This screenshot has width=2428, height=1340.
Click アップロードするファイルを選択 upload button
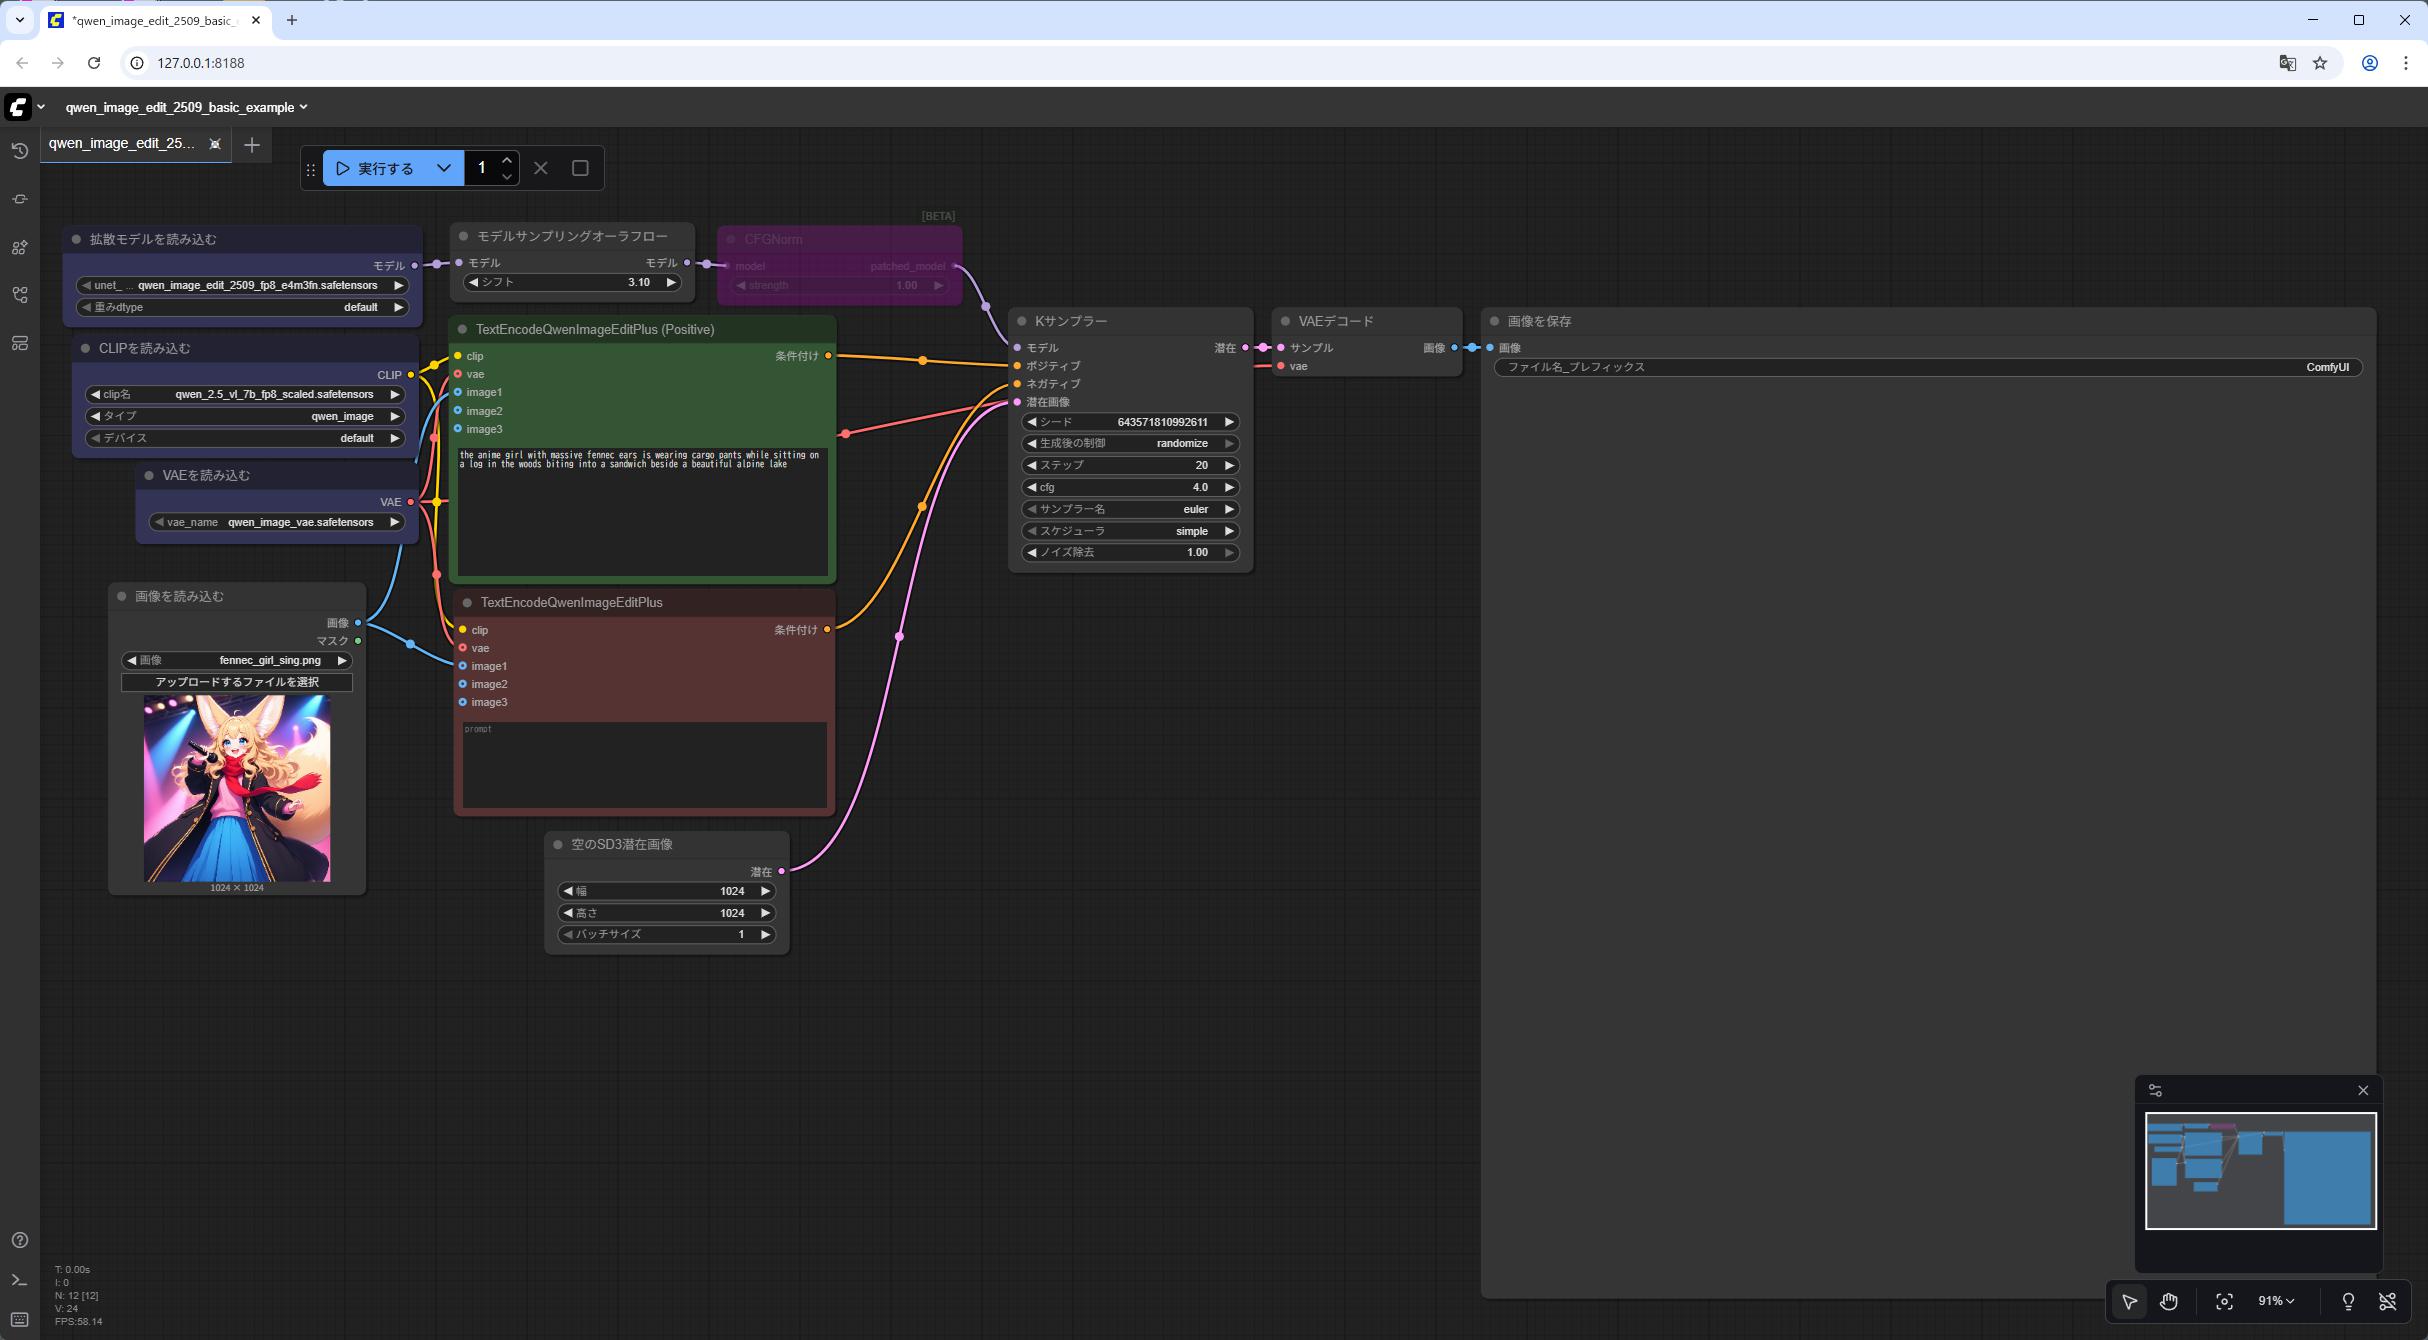click(237, 682)
